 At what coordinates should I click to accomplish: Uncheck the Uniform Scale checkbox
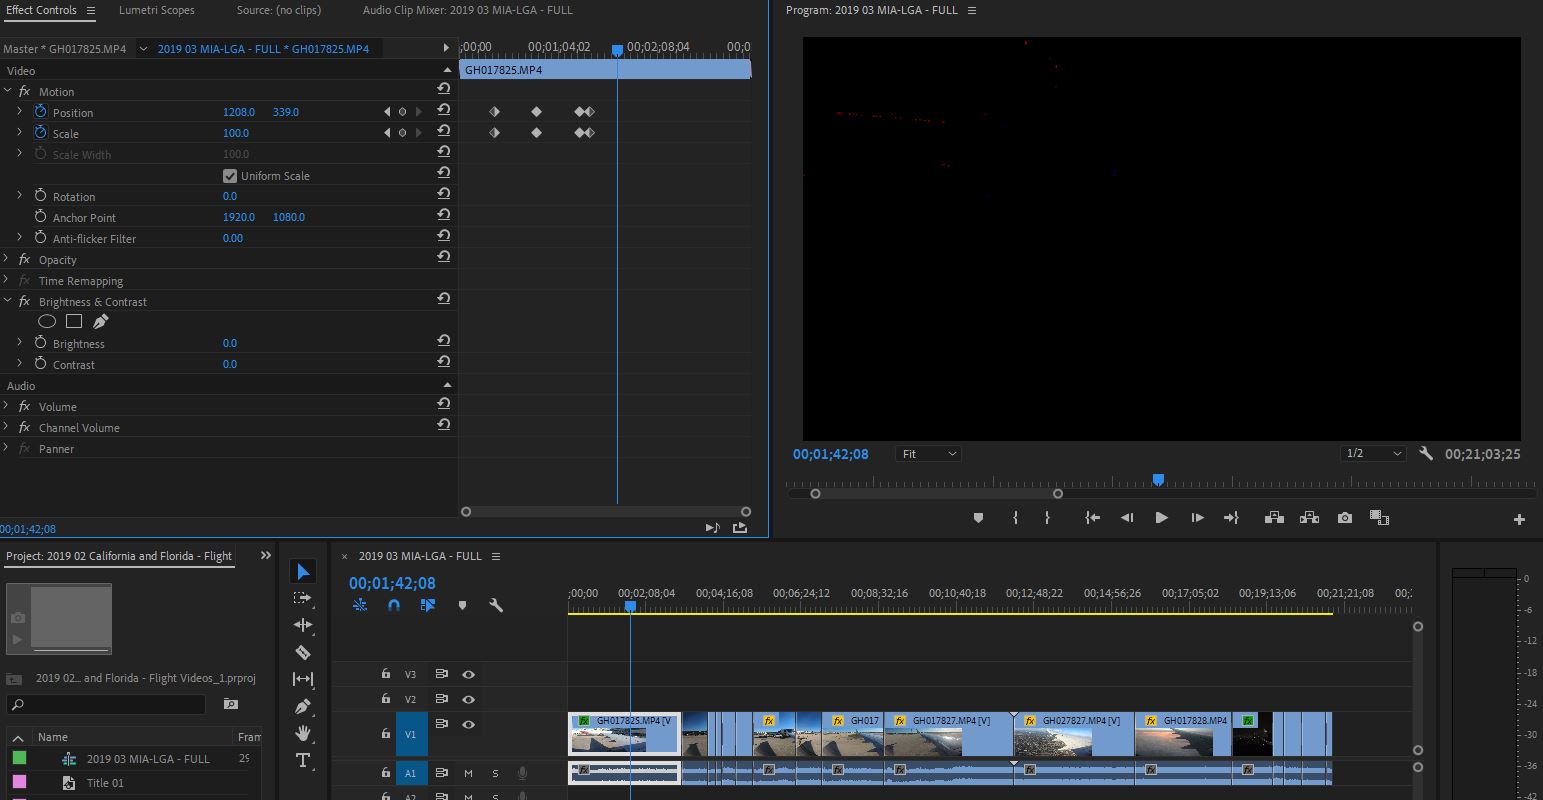(x=230, y=175)
